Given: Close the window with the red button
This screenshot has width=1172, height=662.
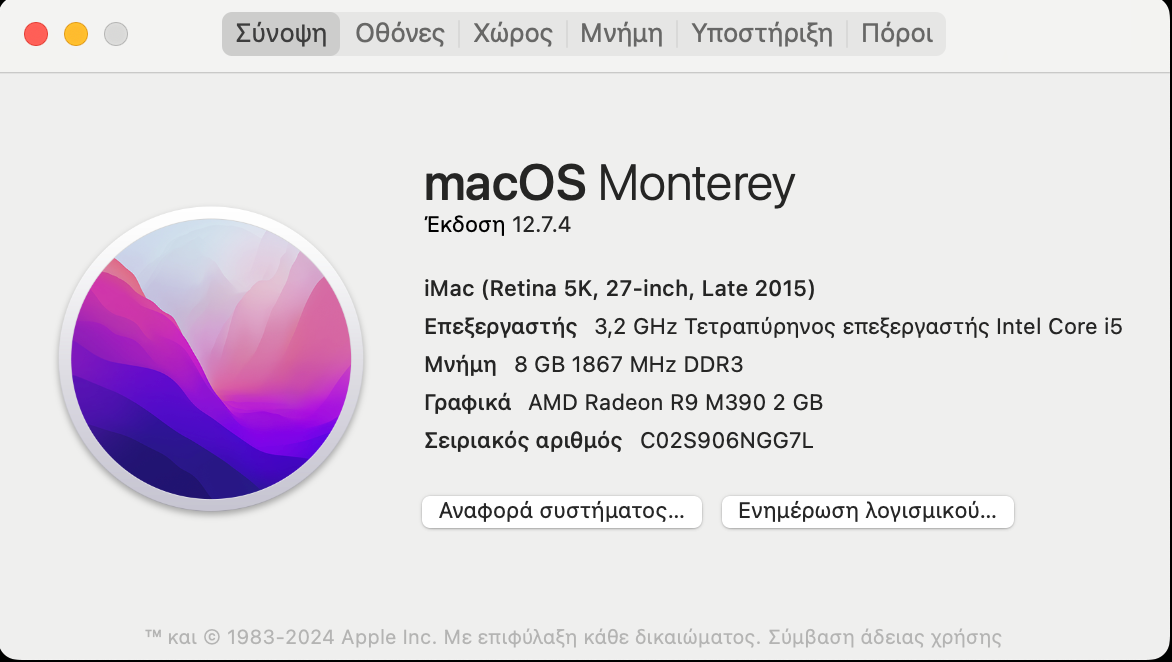Looking at the screenshot, I should (x=36, y=34).
